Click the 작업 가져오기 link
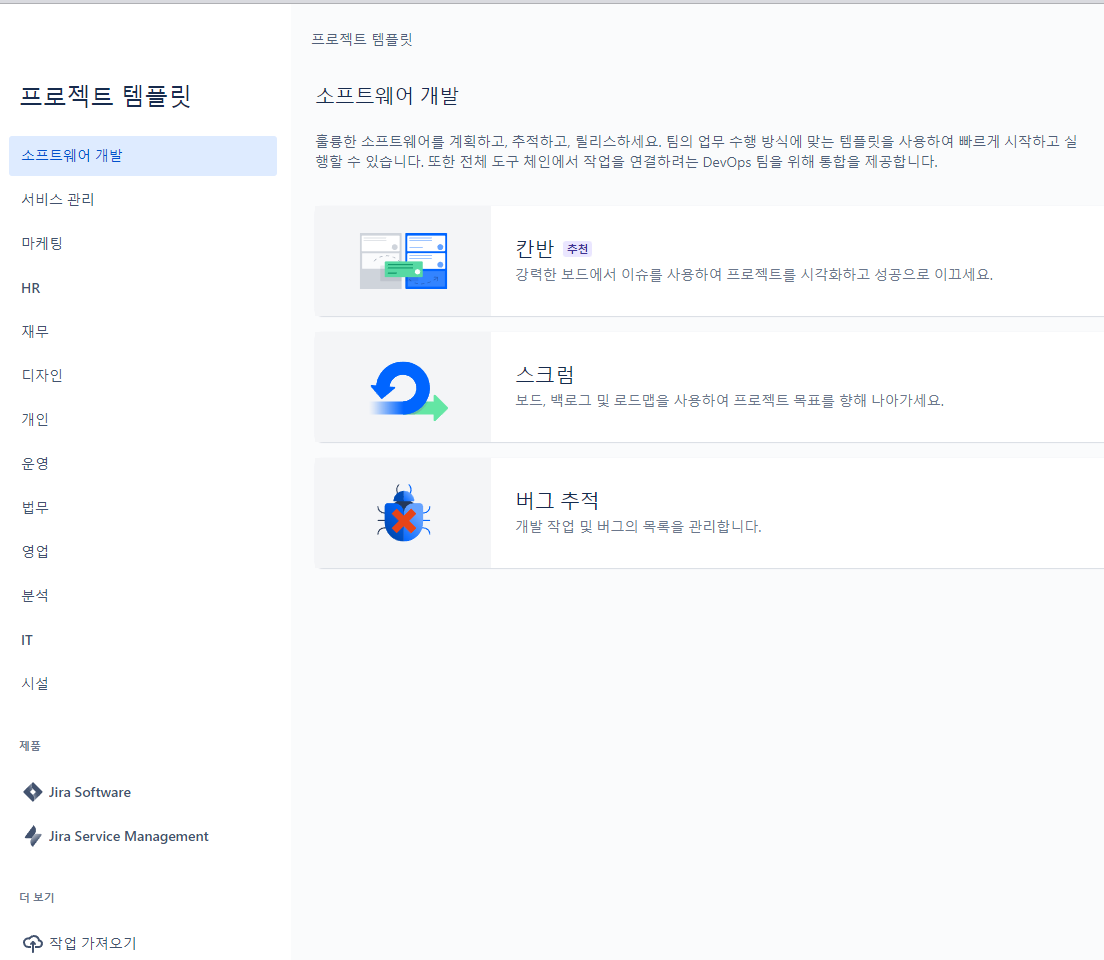This screenshot has width=1104, height=960. pyautogui.click(x=95, y=942)
